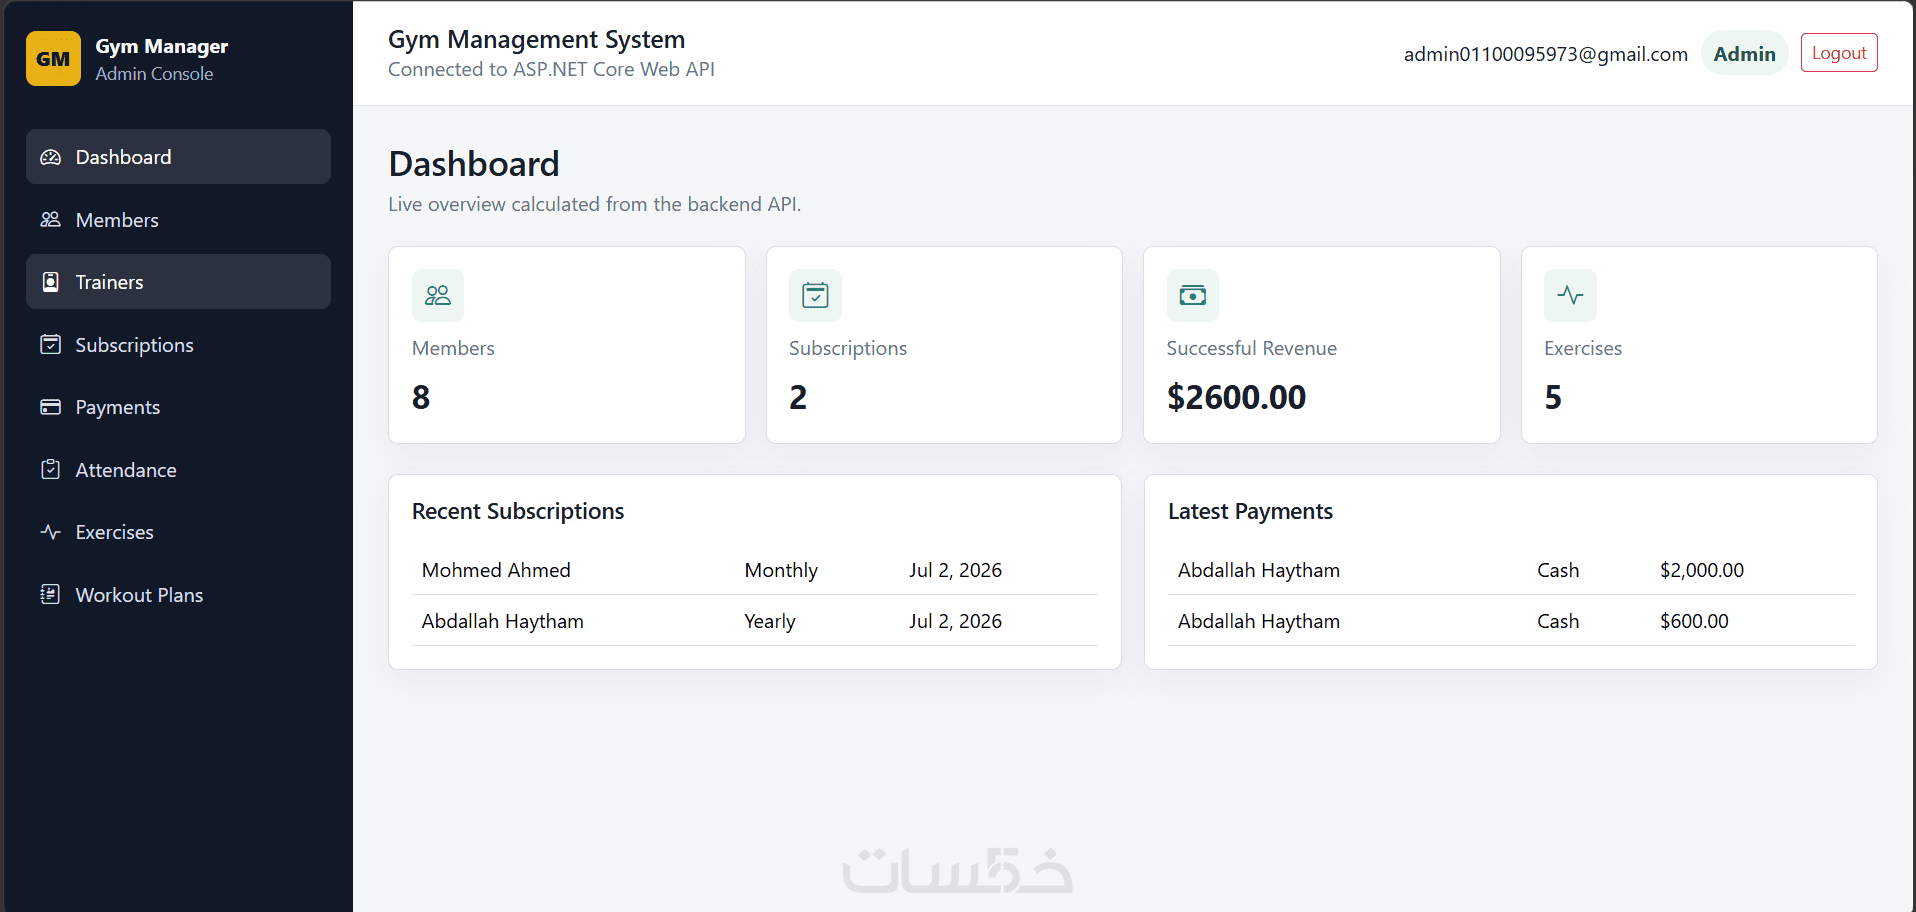Screen dimensions: 1916x912
Task: Click the Workout Plans checklist icon
Action: click(50, 594)
